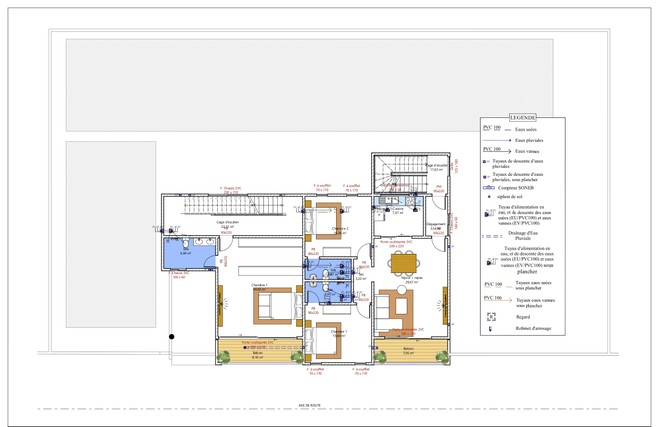The width and height of the screenshot is (659, 427).
Task: Click the top-right staircase block
Action: 399,174
